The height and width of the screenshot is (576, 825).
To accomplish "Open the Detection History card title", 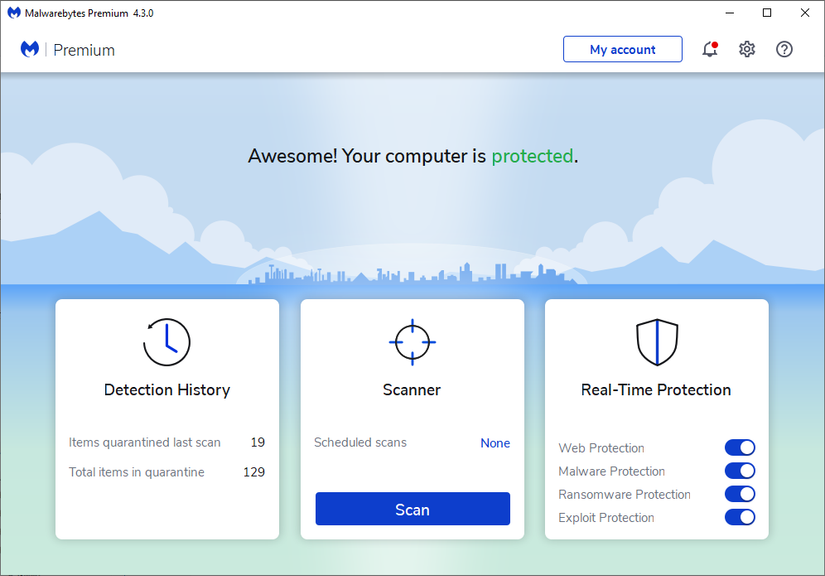I will pyautogui.click(x=166, y=389).
